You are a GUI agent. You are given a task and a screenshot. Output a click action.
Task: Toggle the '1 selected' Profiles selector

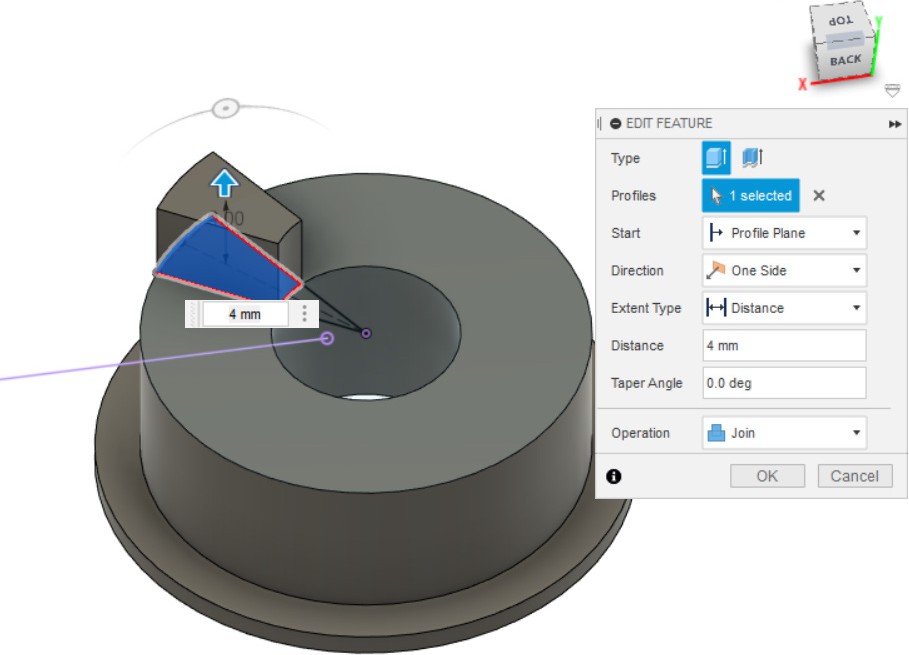coord(750,196)
